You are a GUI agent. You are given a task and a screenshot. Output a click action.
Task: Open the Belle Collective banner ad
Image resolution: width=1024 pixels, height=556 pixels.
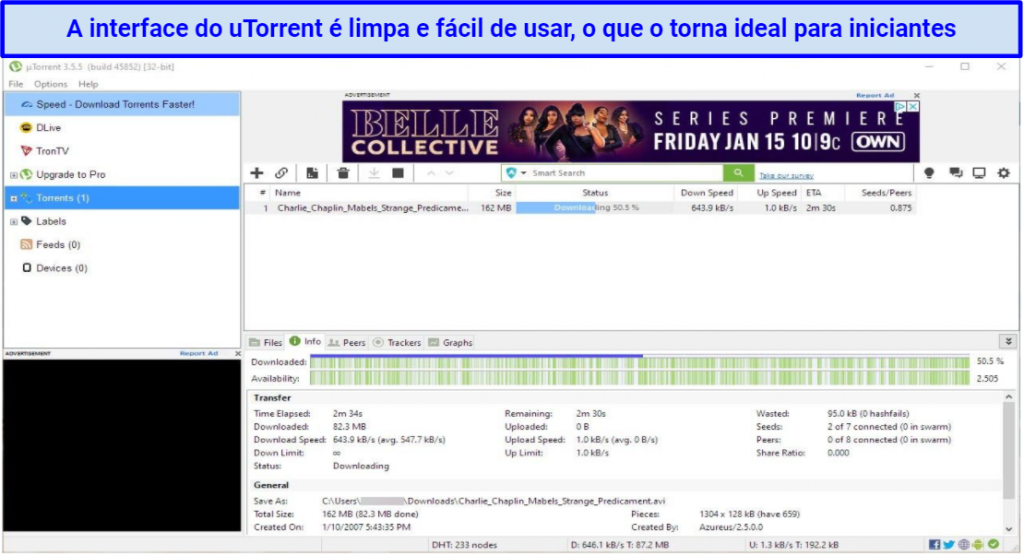click(631, 132)
